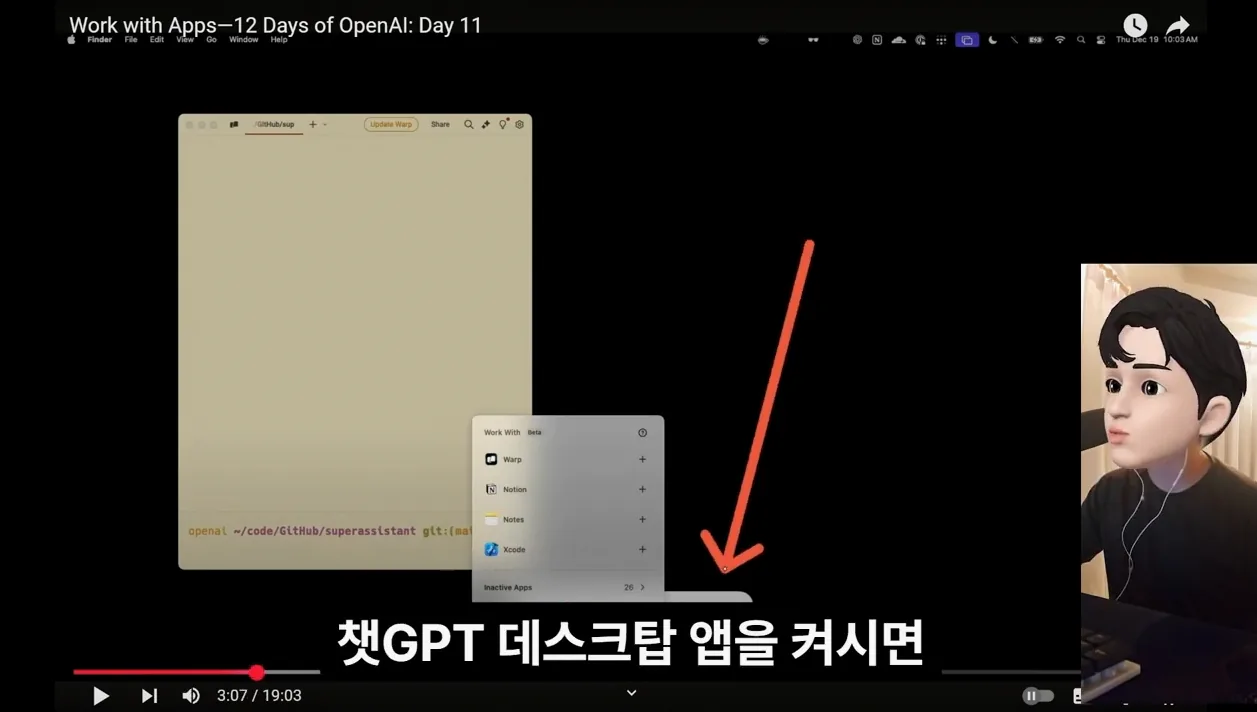Click the Xcode app icon in Work With
The height and width of the screenshot is (712, 1257).
click(x=491, y=550)
